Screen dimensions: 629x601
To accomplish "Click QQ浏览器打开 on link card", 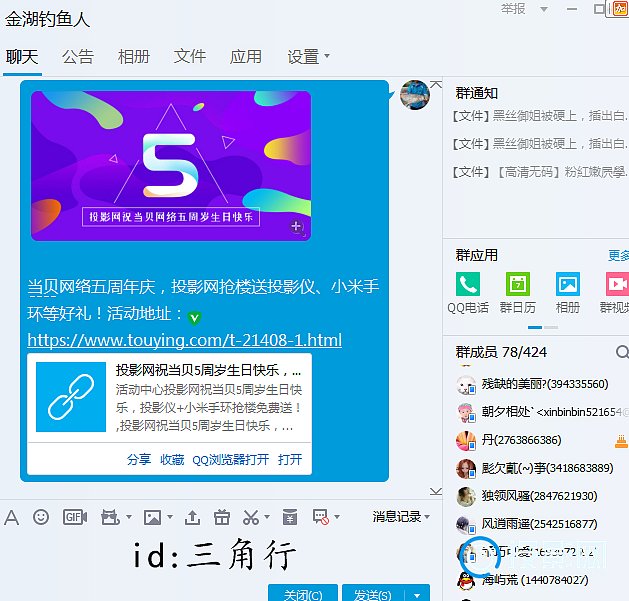I will 231,459.
